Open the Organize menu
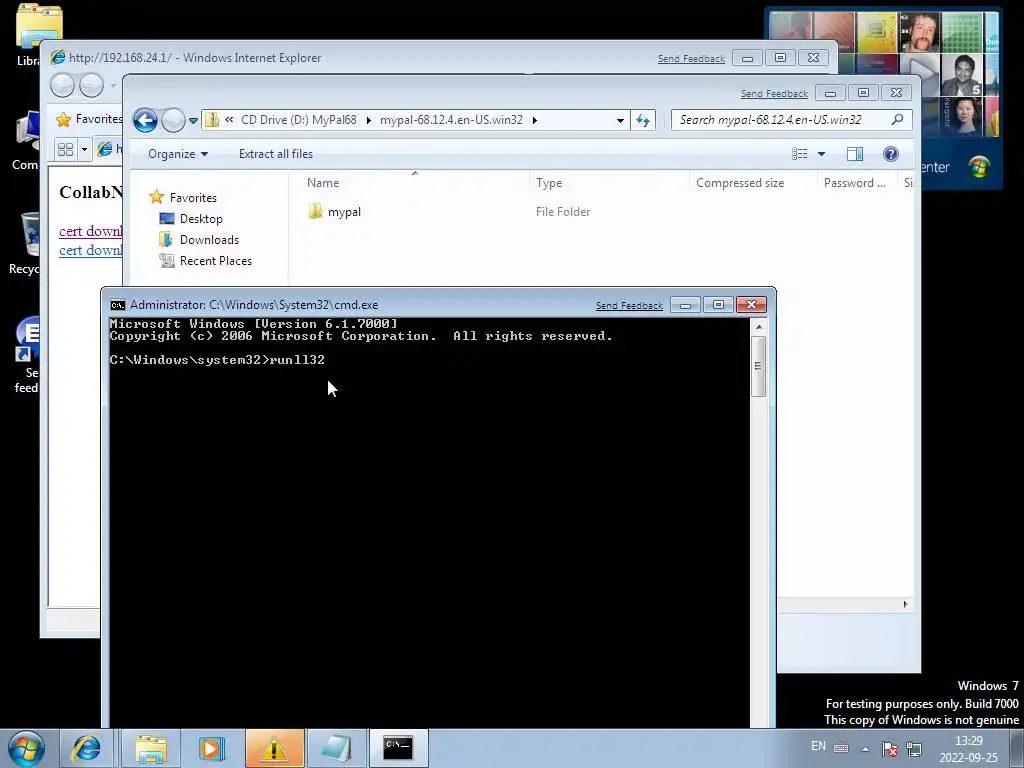 [178, 154]
